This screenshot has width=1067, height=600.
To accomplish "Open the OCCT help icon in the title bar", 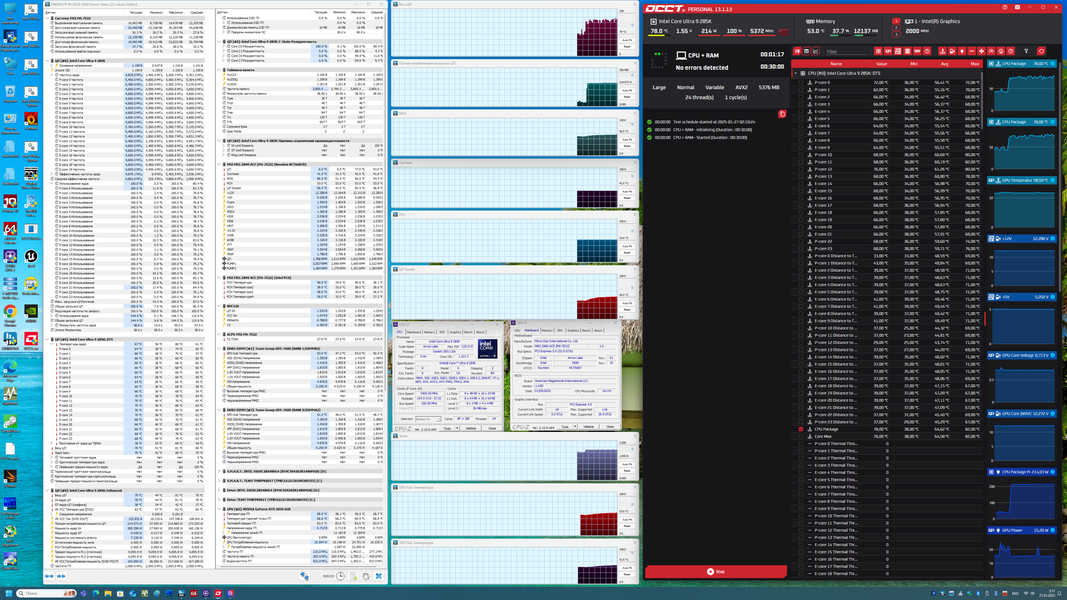I will tap(1005, 7).
